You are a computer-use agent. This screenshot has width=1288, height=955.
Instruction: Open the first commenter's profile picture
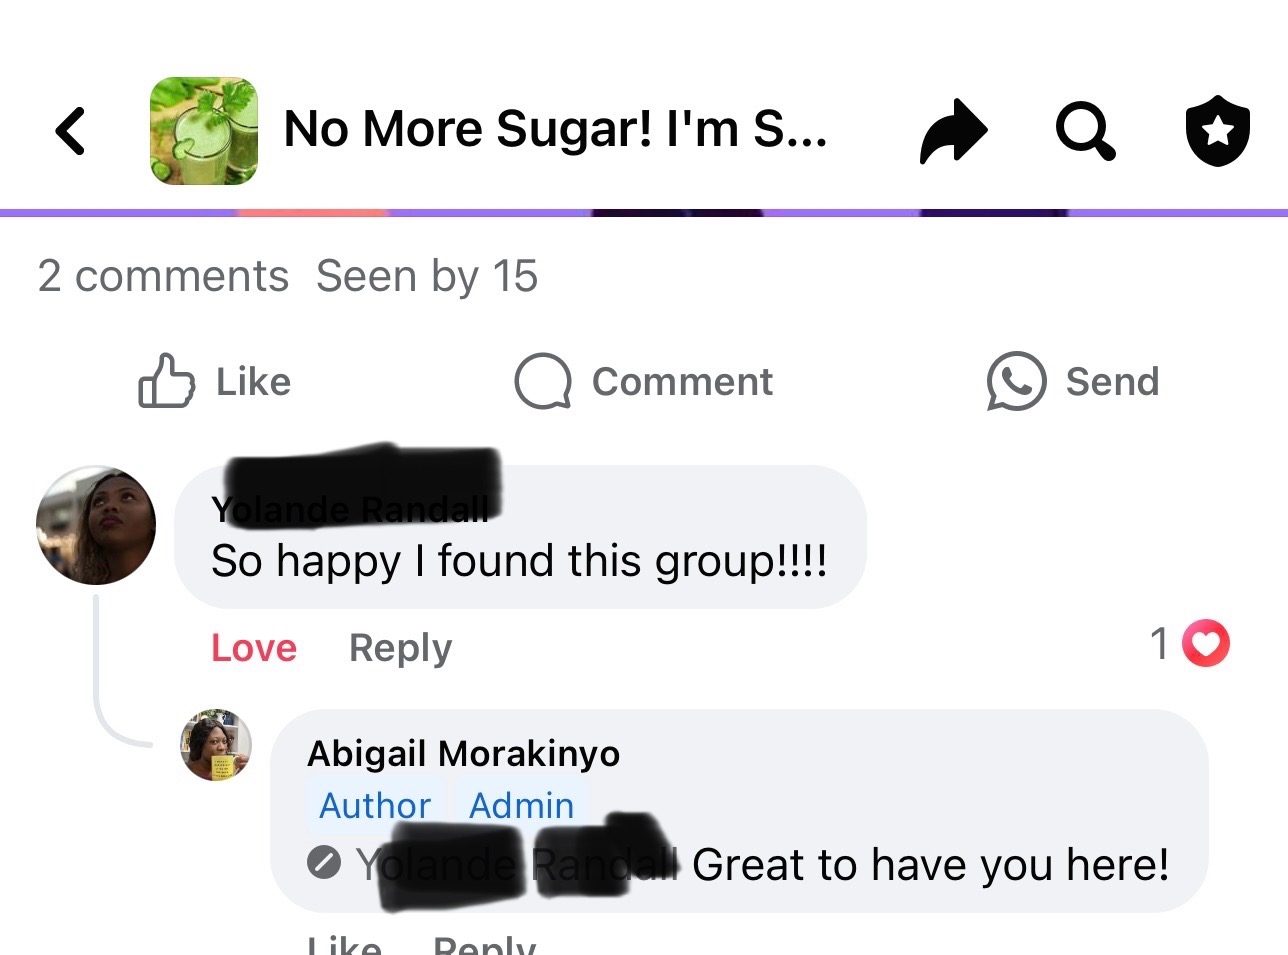click(96, 525)
